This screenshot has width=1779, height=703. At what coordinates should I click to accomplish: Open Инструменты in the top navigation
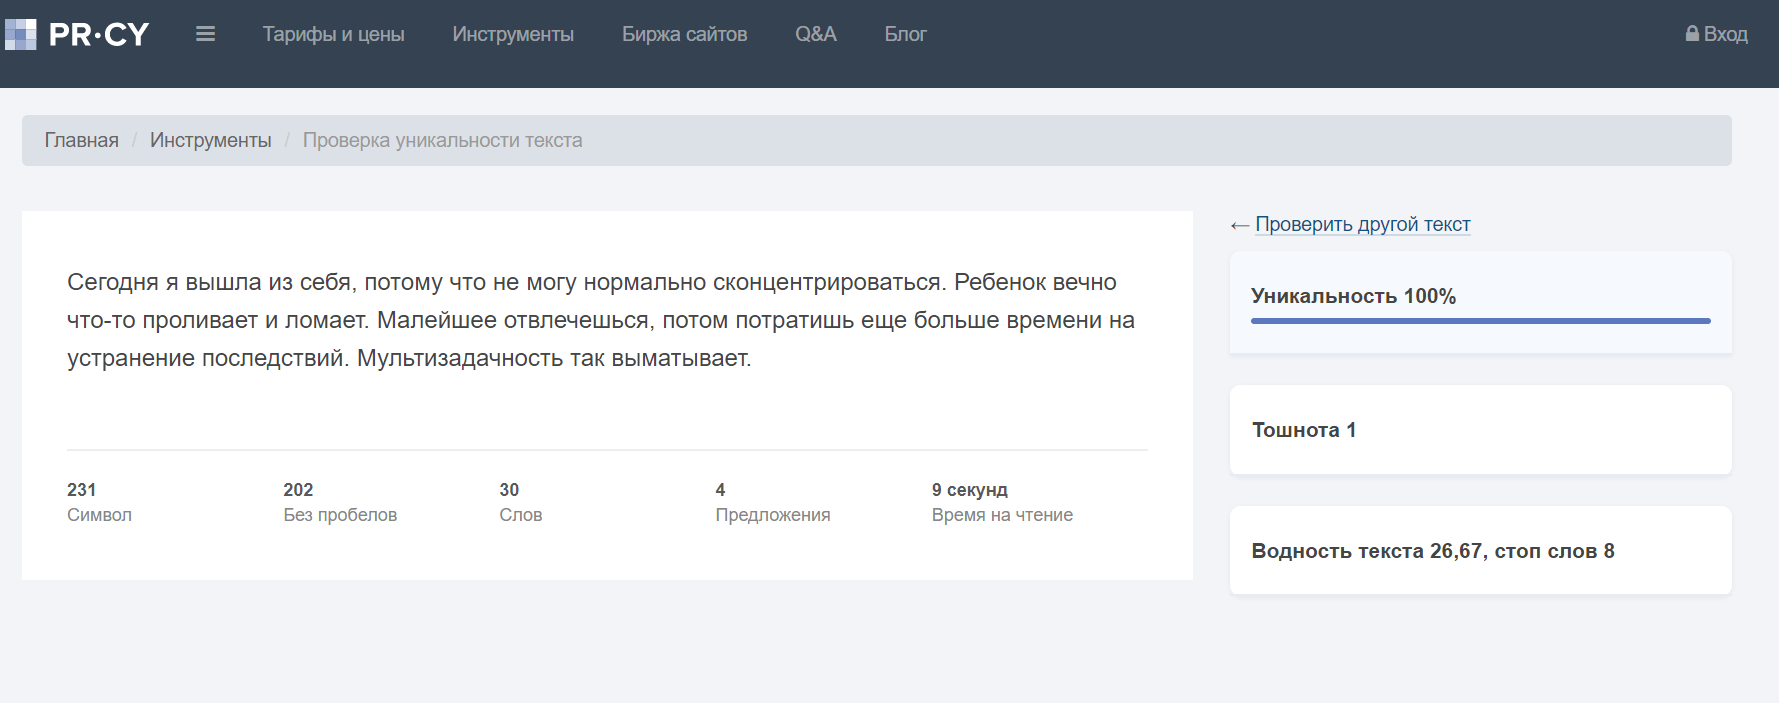512,34
